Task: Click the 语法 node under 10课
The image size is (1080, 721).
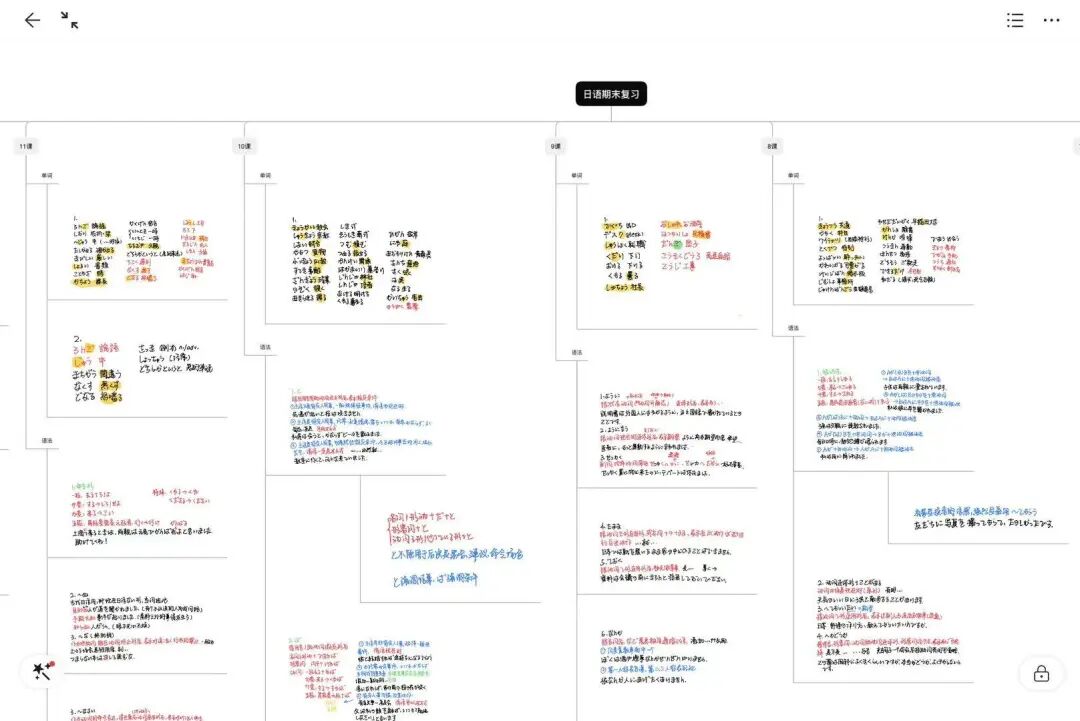Action: pyautogui.click(x=266, y=347)
